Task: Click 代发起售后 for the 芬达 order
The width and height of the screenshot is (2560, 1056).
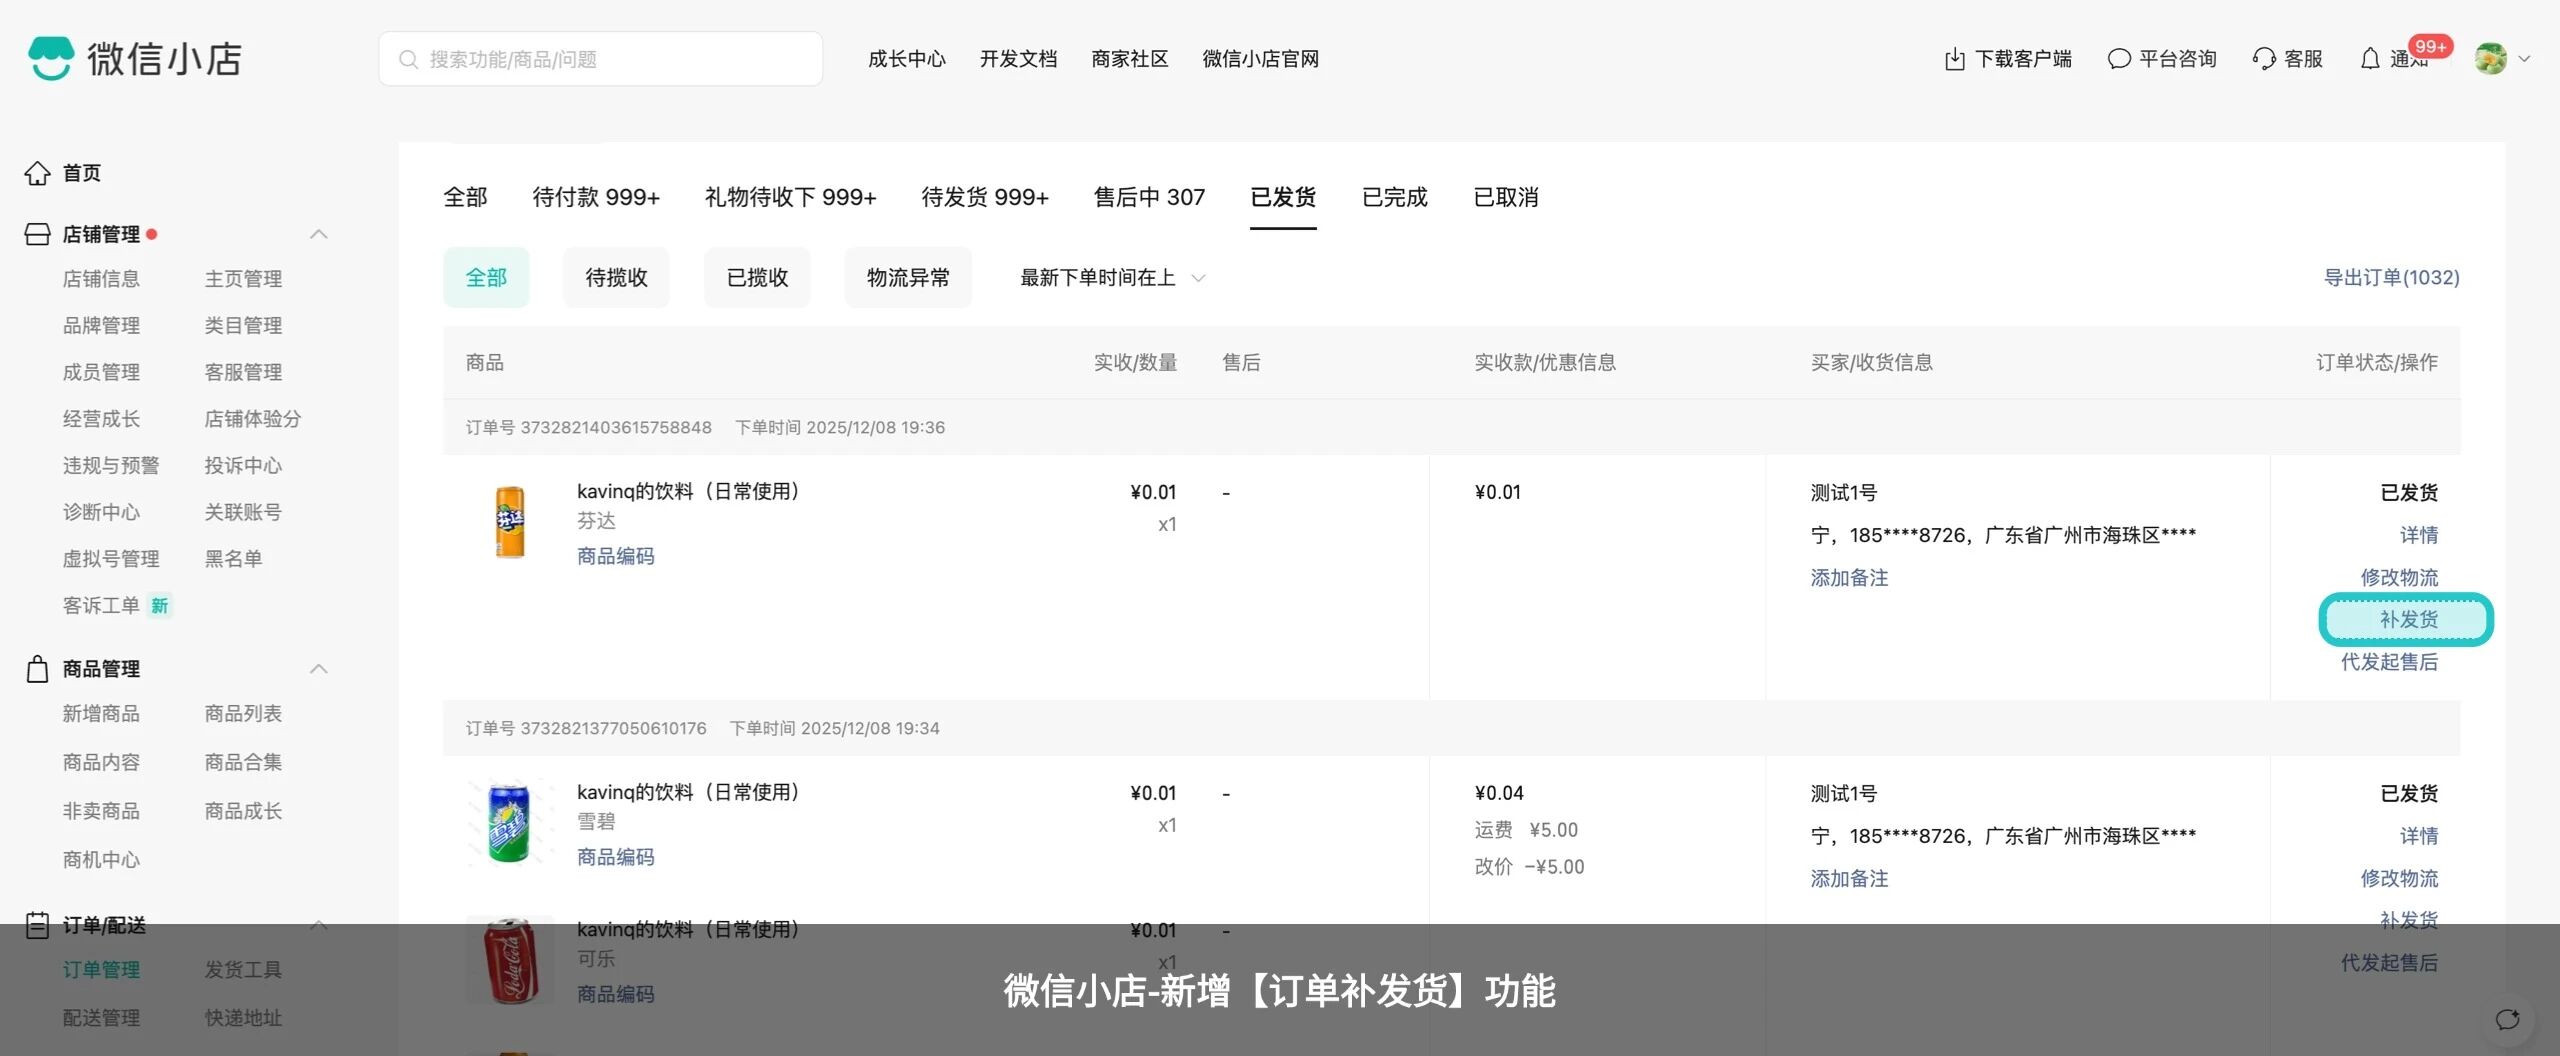Action: pyautogui.click(x=2389, y=662)
